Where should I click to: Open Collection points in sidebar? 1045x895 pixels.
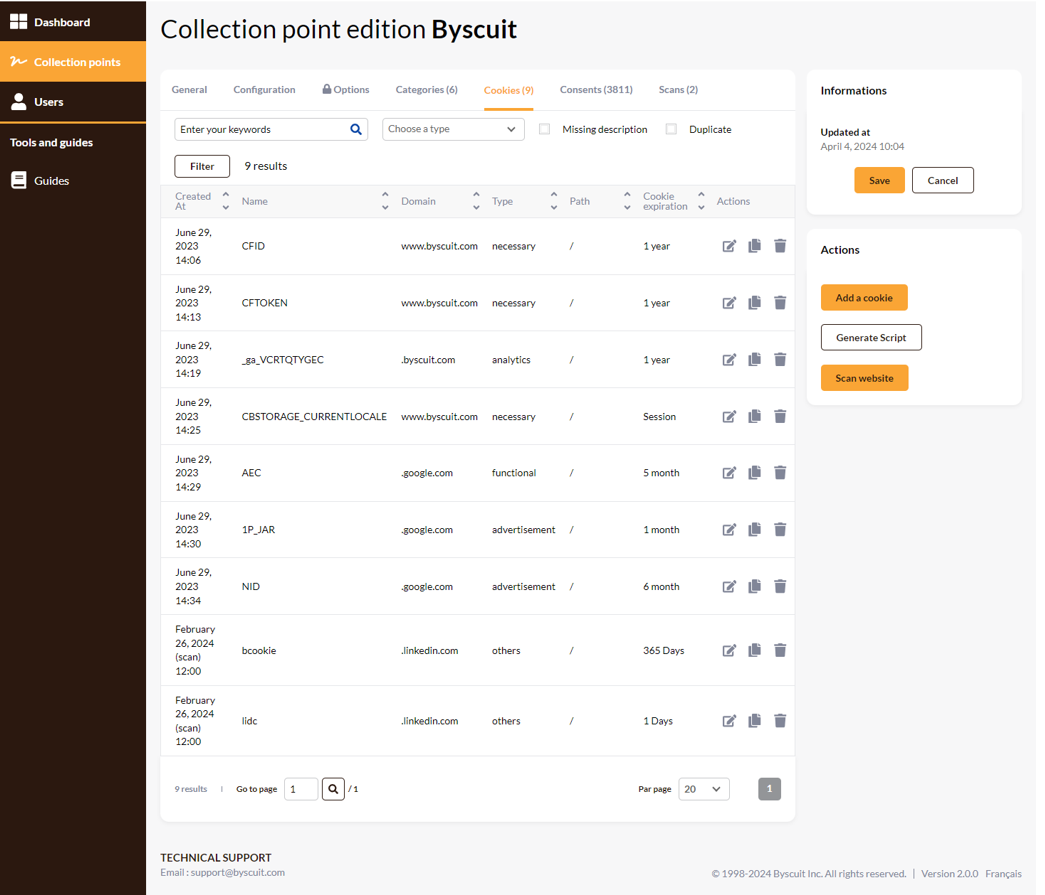(73, 62)
